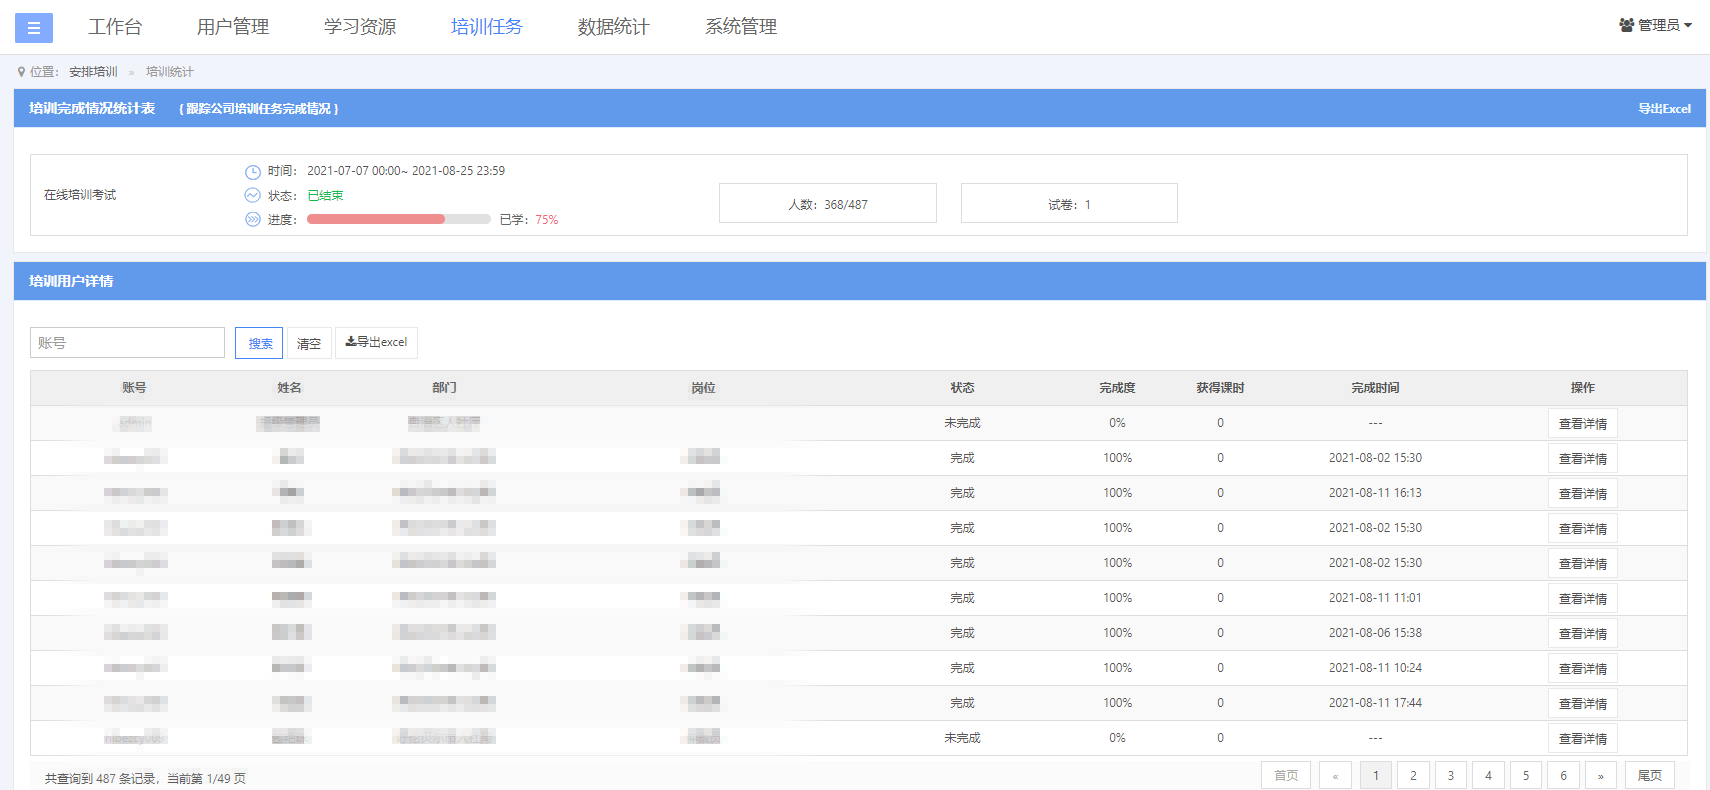View details for row completed 2021-08-11 10:24
This screenshot has width=1710, height=790.
(x=1582, y=669)
